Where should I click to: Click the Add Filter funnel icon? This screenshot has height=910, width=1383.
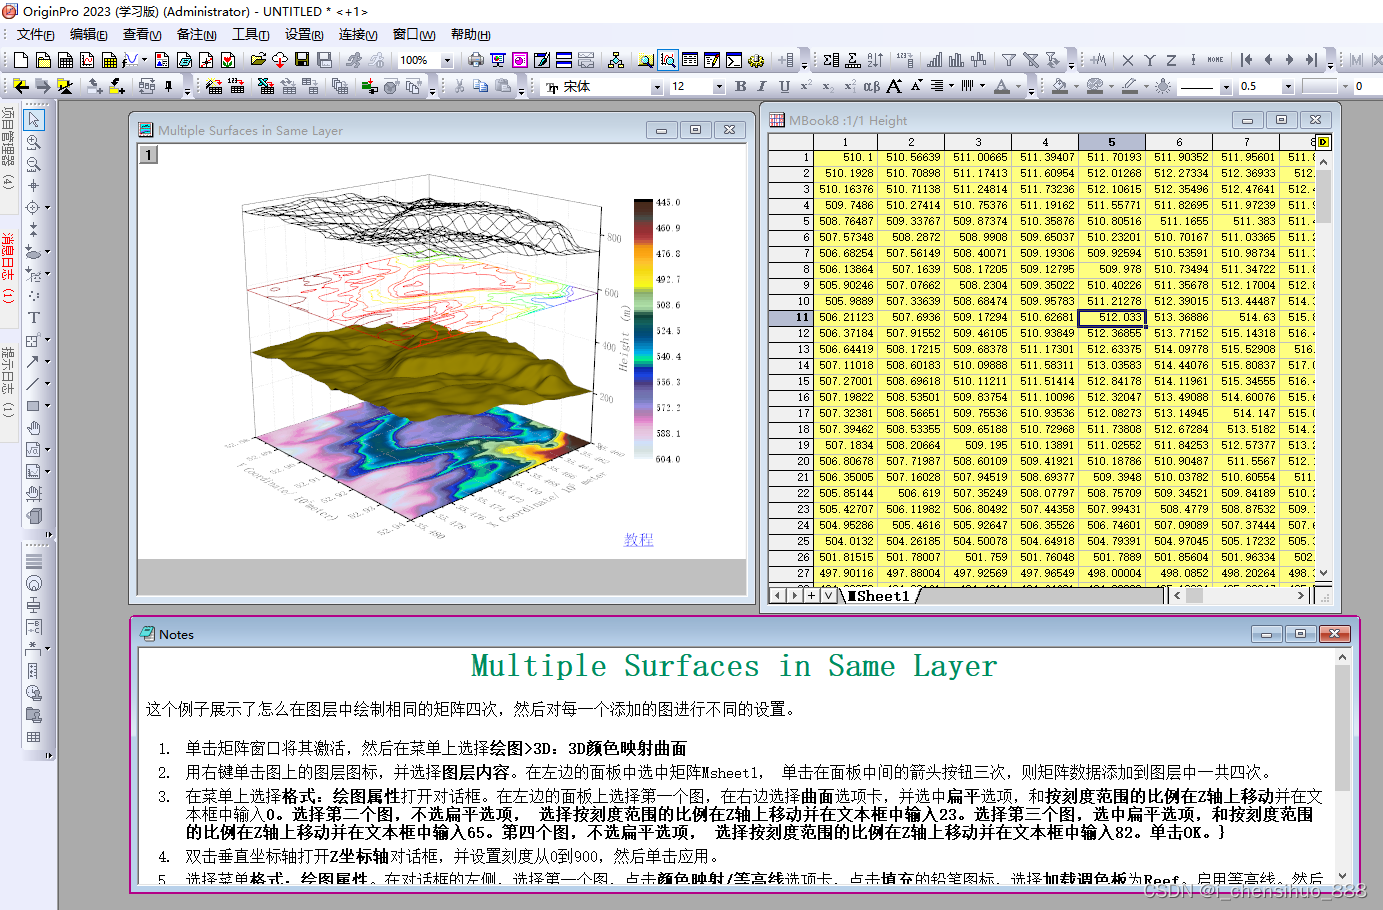point(1009,60)
